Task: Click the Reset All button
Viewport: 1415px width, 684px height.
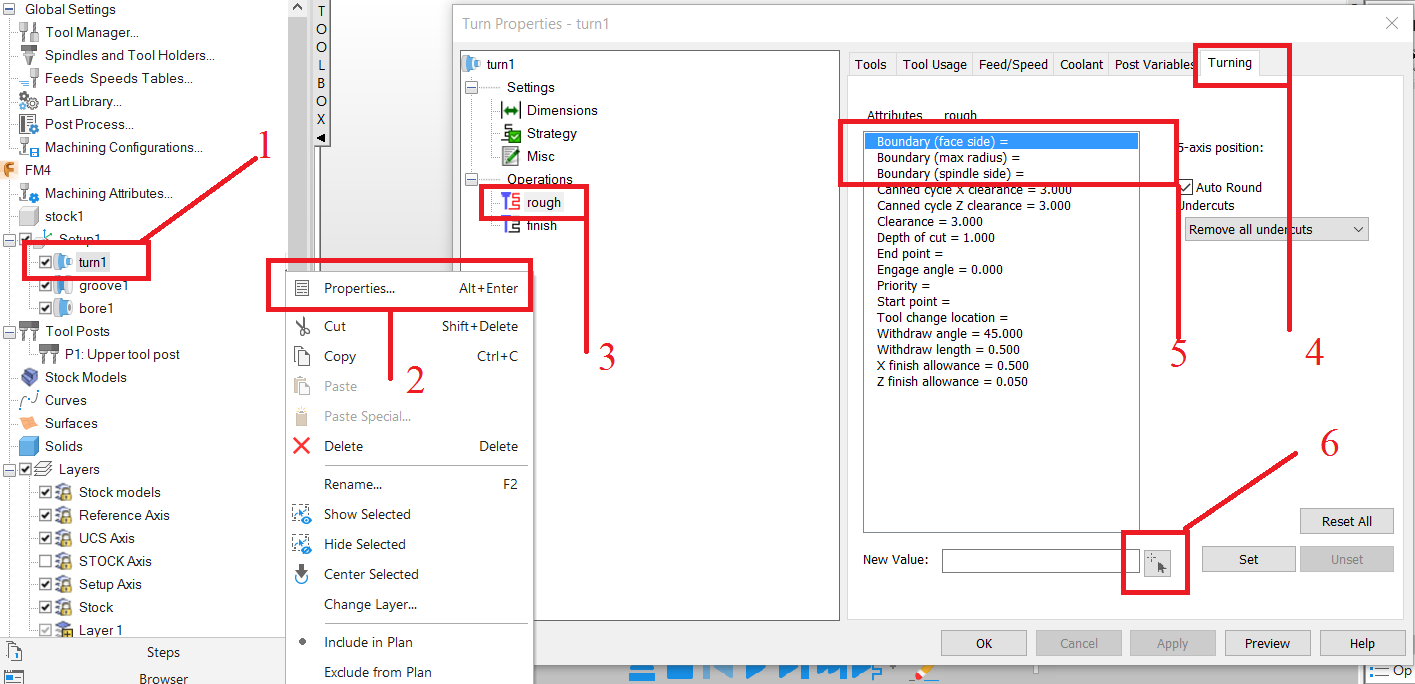Action: pos(1346,521)
